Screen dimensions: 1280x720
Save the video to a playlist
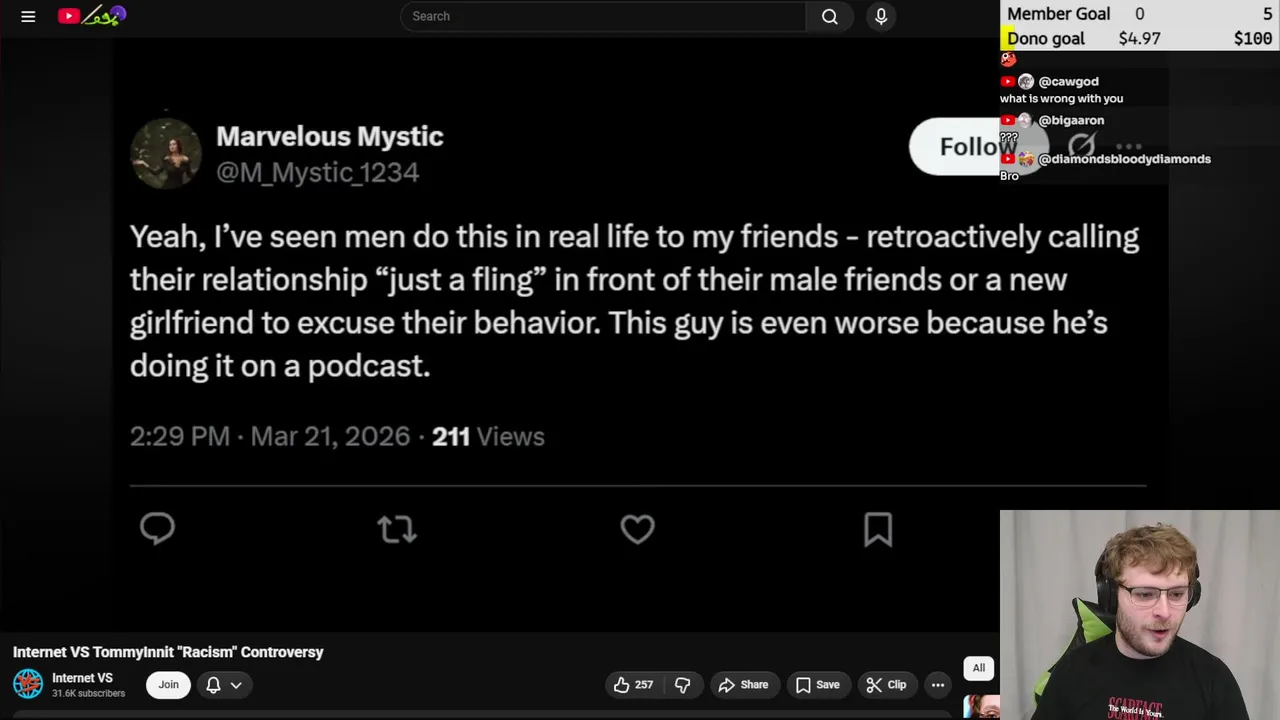[817, 685]
